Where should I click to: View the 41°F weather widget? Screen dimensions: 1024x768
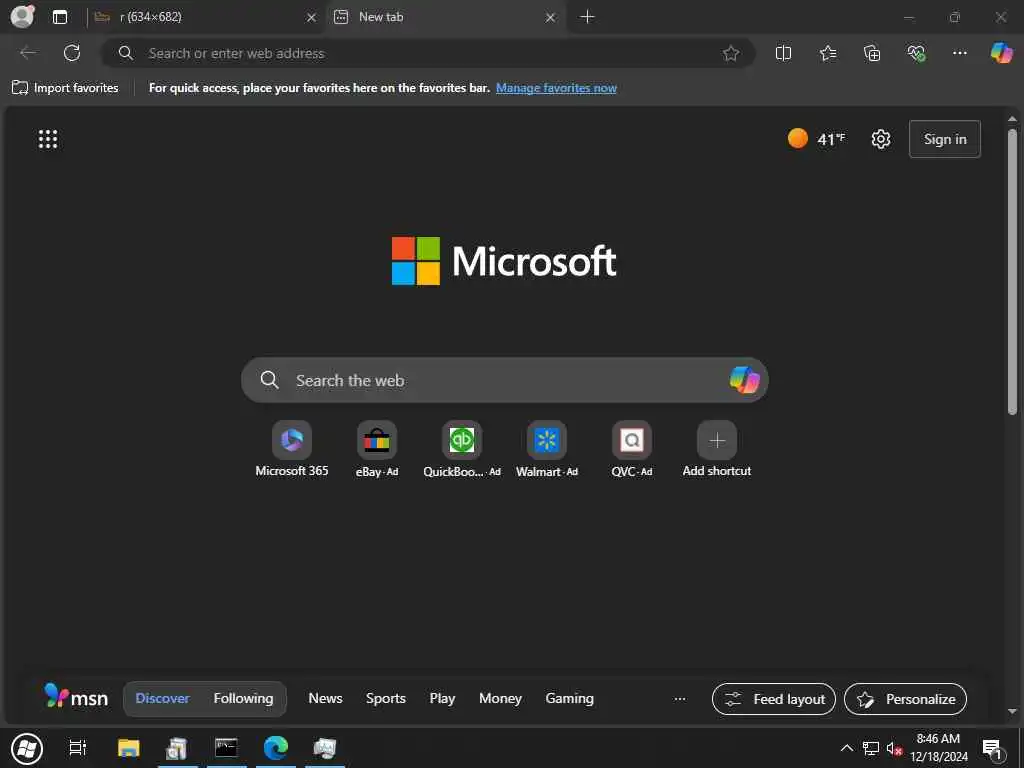816,138
